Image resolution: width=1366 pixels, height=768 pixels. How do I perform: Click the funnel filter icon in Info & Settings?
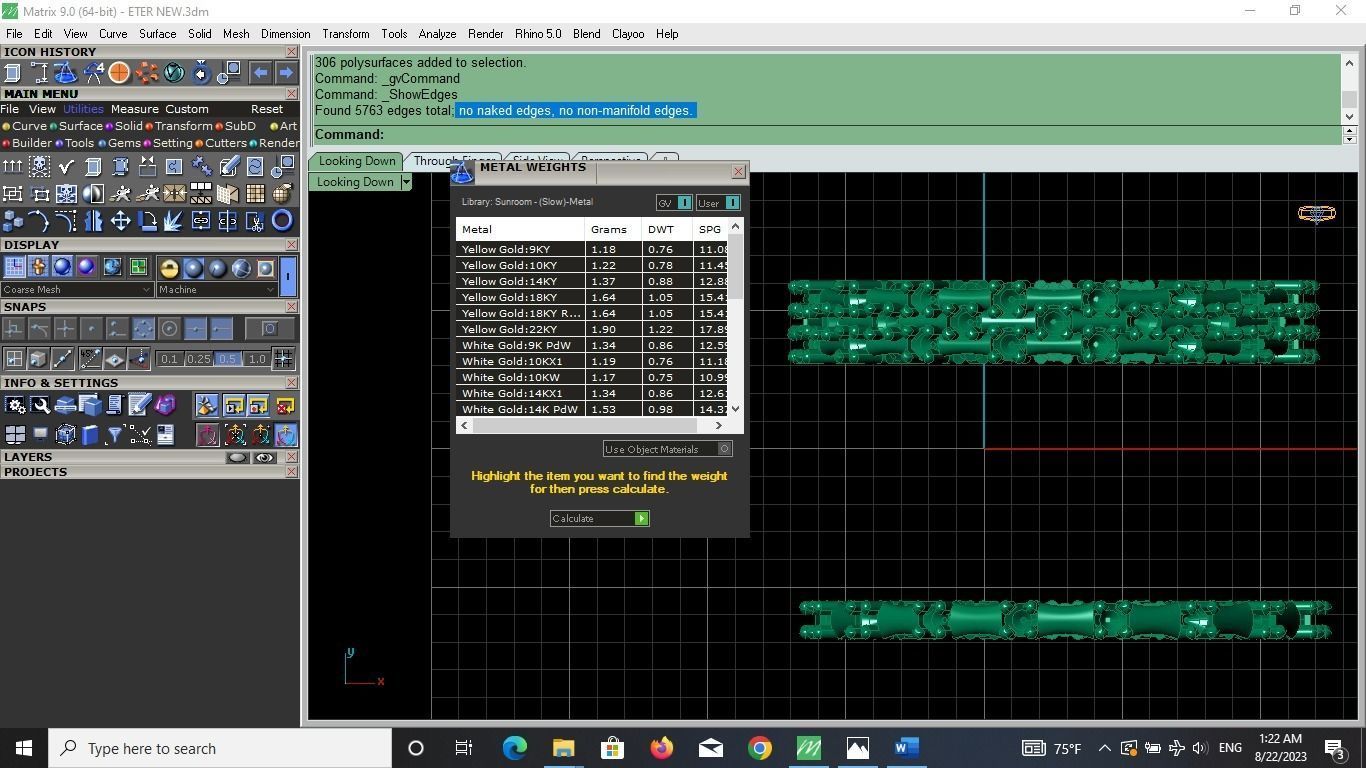[114, 434]
